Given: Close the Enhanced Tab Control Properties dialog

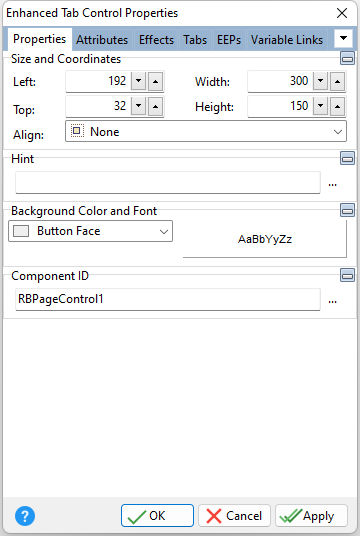Looking at the screenshot, I should (342, 13).
